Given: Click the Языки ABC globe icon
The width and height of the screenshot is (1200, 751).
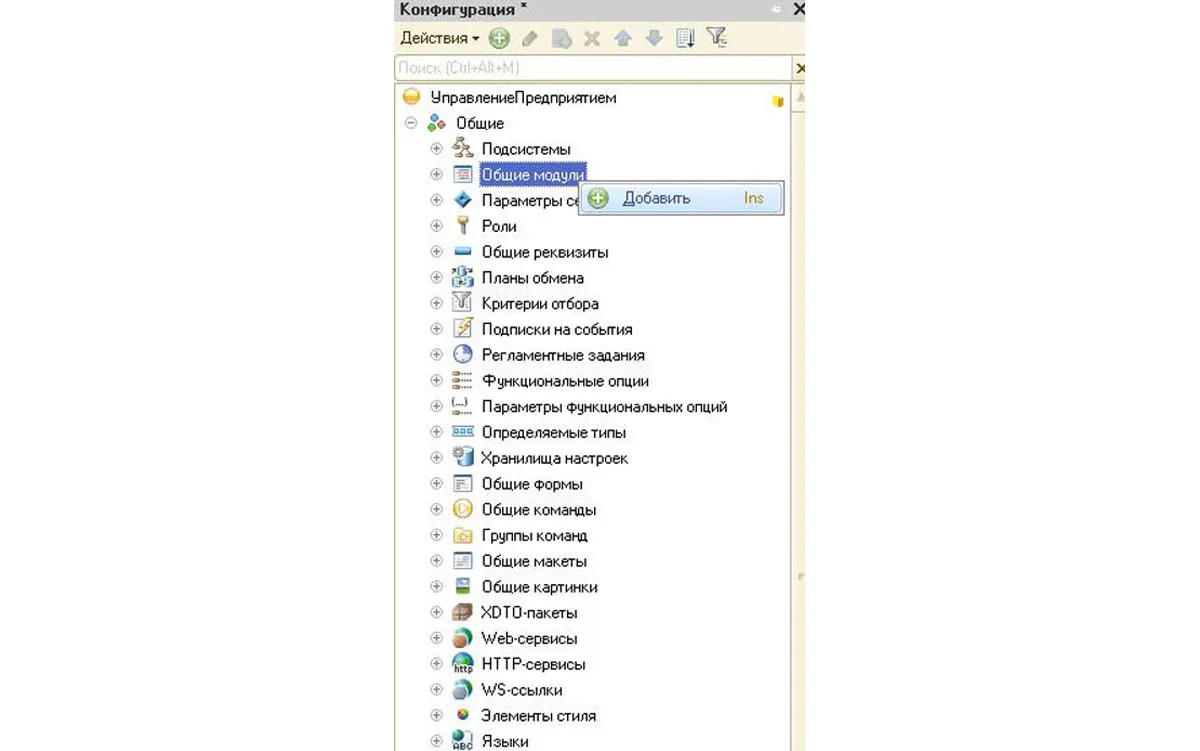Looking at the screenshot, I should pyautogui.click(x=462, y=741).
